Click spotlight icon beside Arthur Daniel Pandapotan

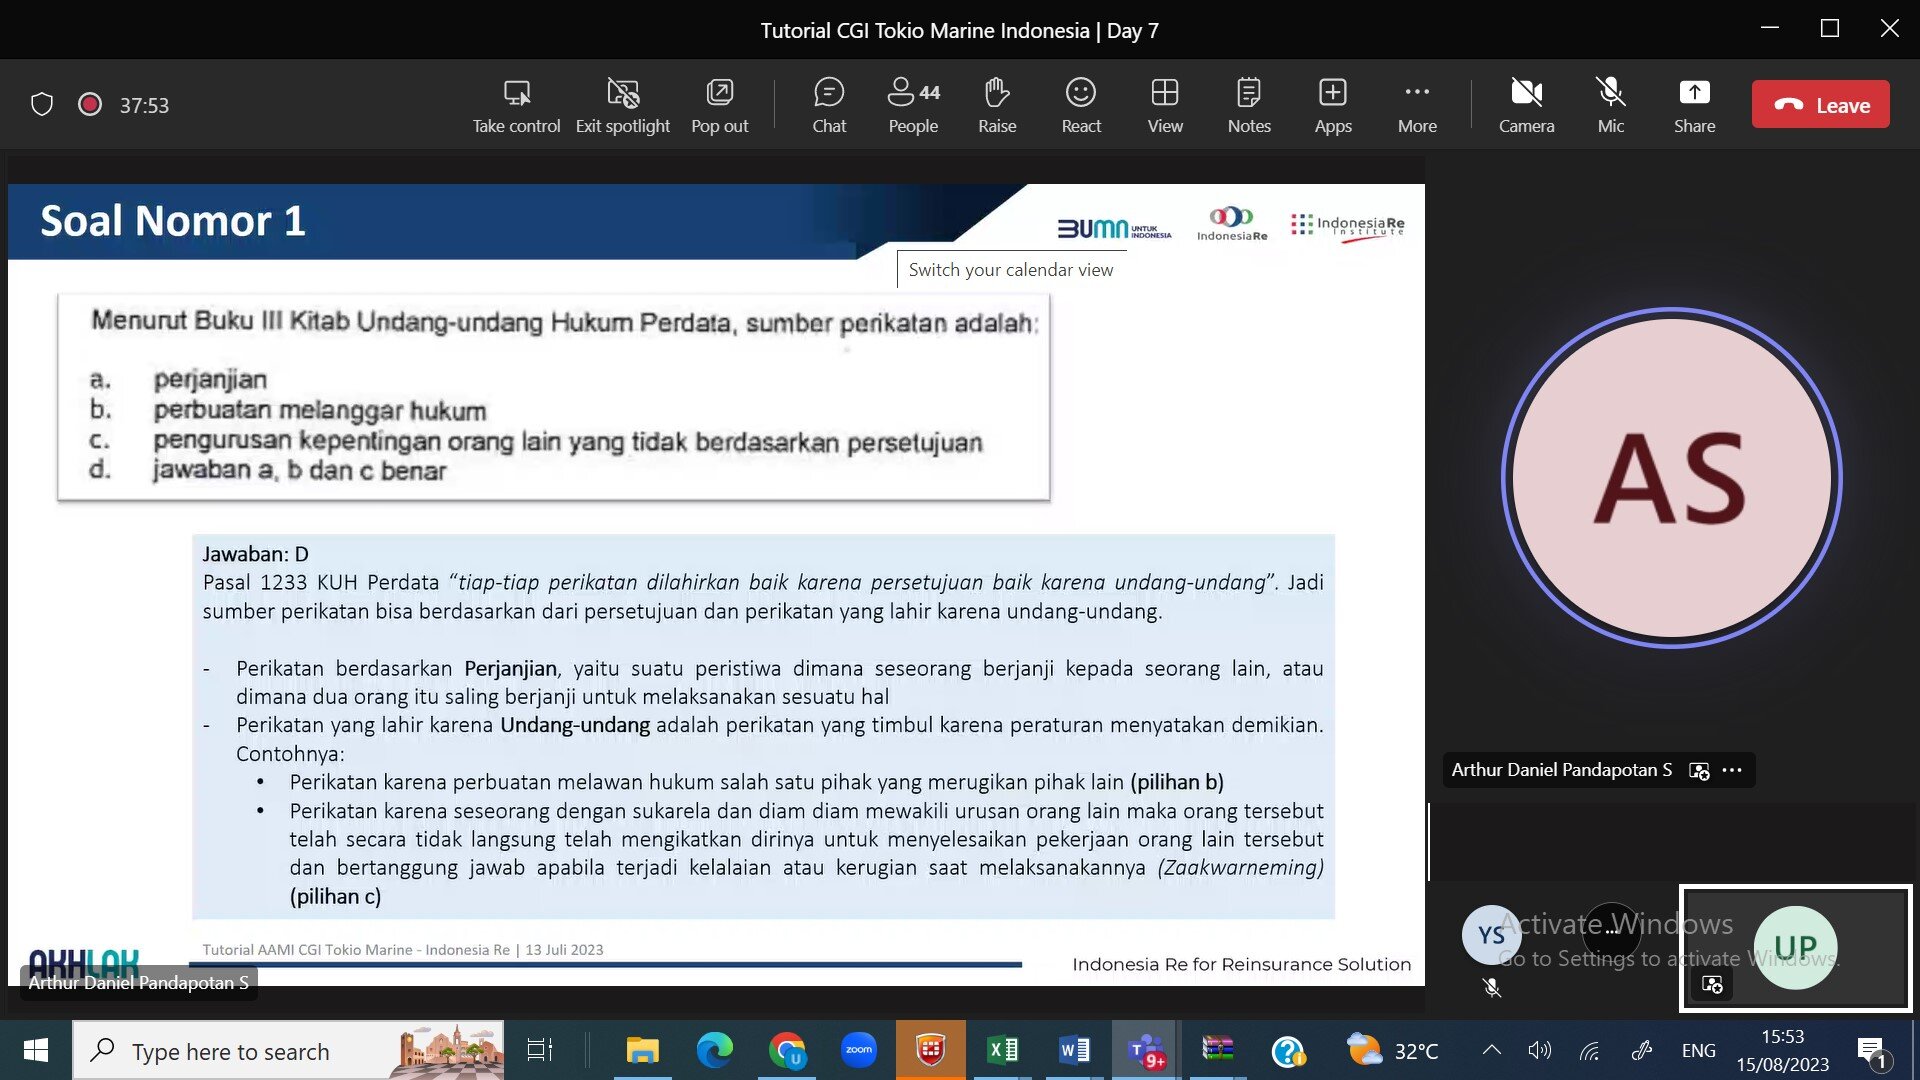(1699, 770)
